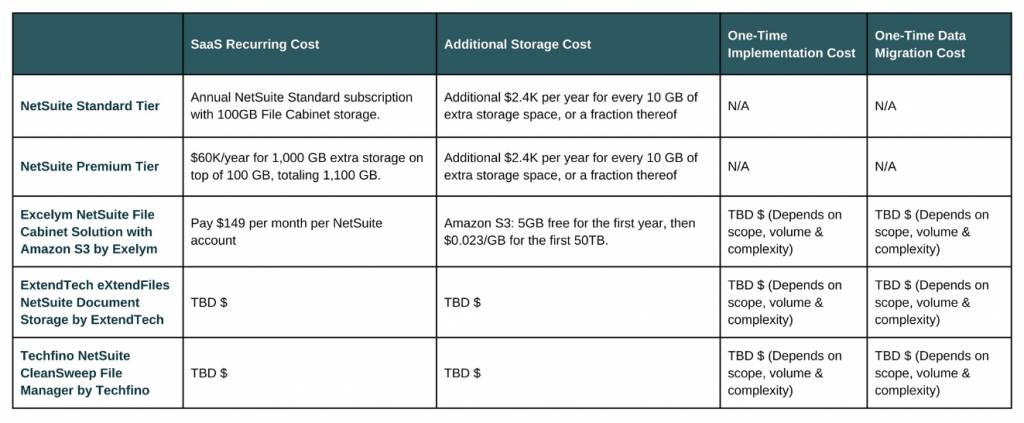The height and width of the screenshot is (423, 1024).
Task: Click Techfino's TBD $ additional storage cell
Action: tap(578, 373)
